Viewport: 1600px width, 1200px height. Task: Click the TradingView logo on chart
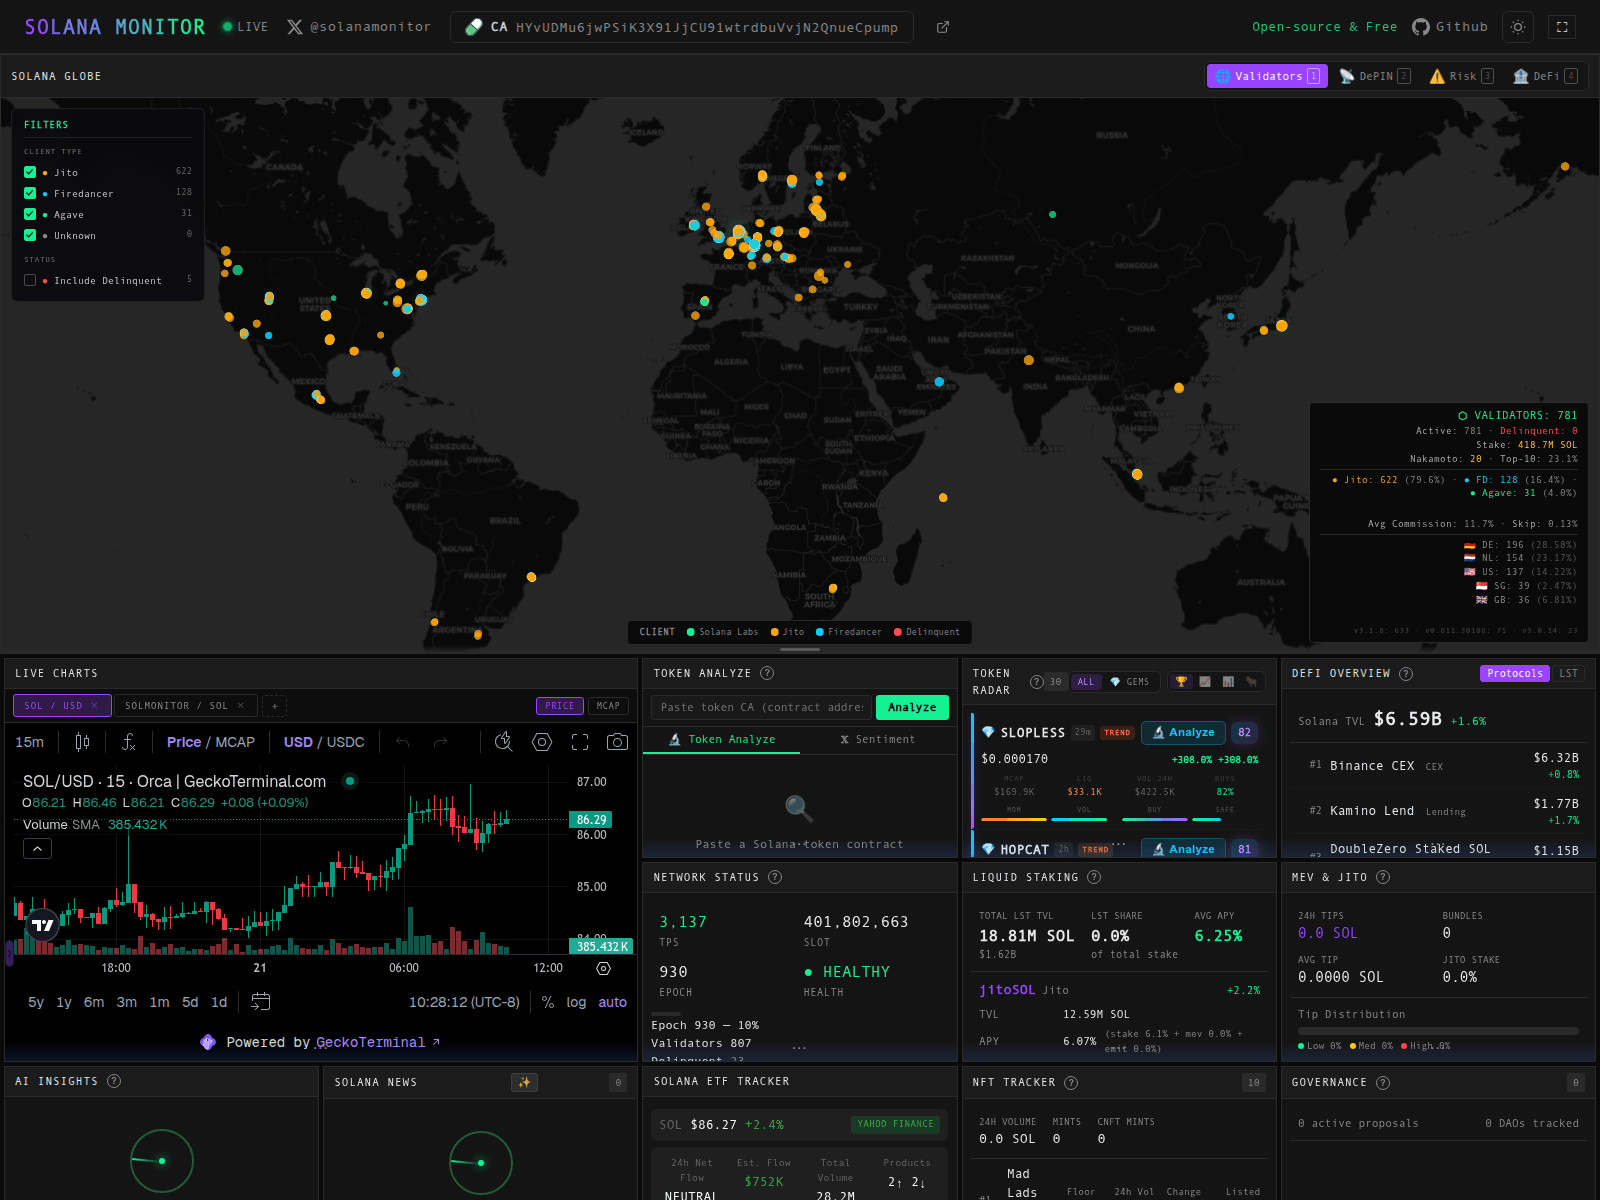(43, 925)
